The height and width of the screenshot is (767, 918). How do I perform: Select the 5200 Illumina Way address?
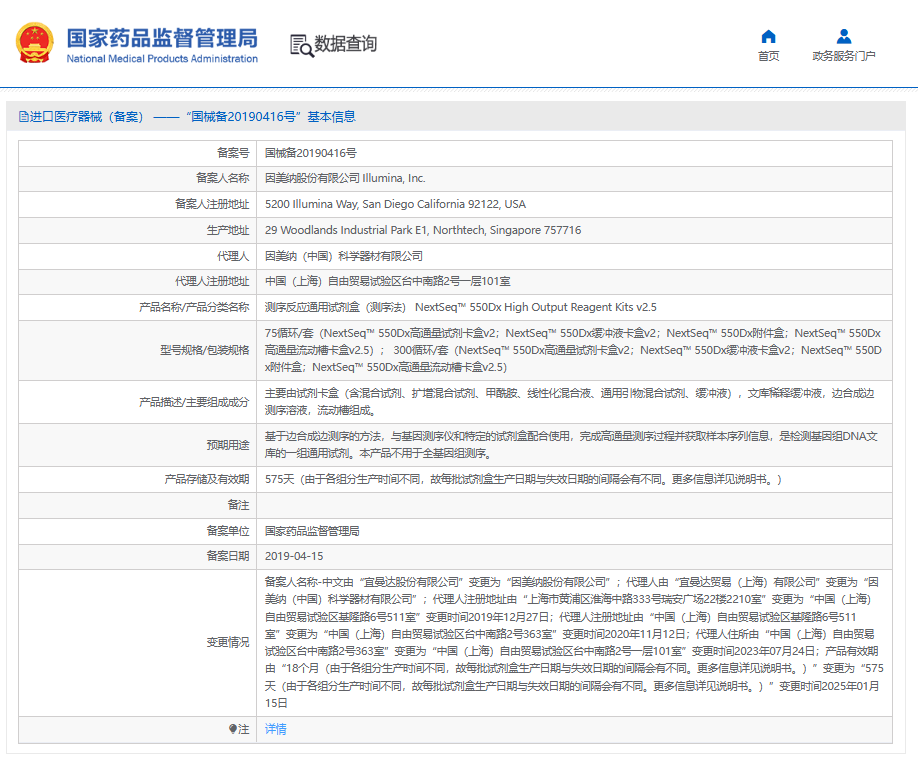pyautogui.click(x=395, y=204)
